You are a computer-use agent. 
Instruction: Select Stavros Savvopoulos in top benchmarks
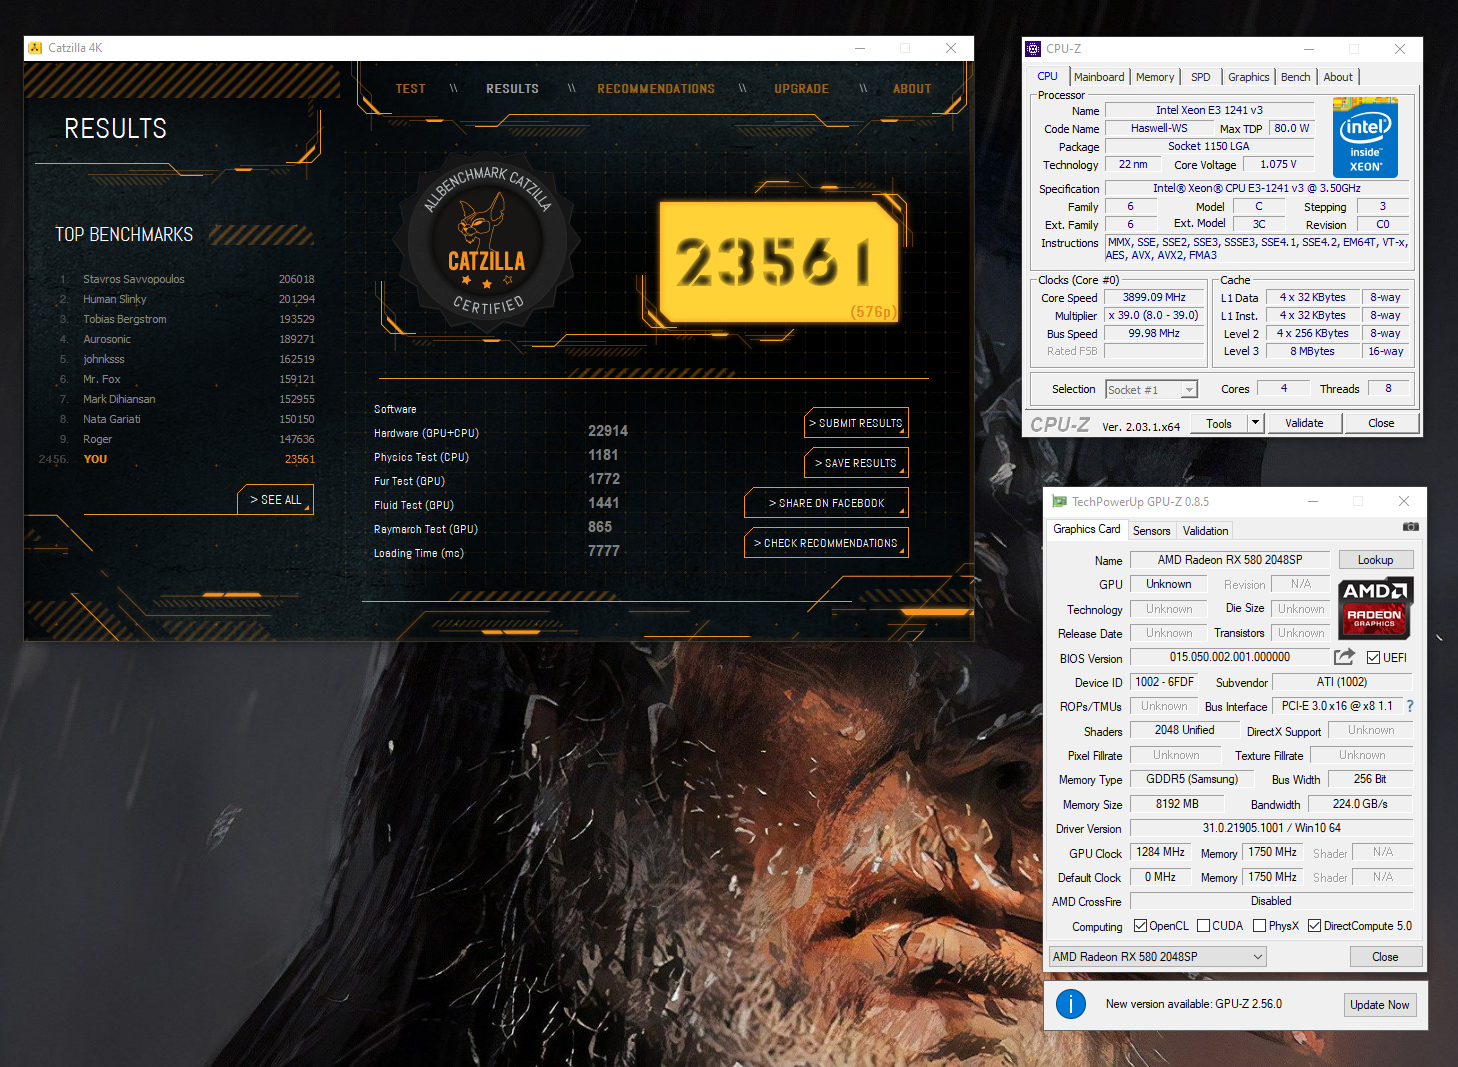pos(187,279)
